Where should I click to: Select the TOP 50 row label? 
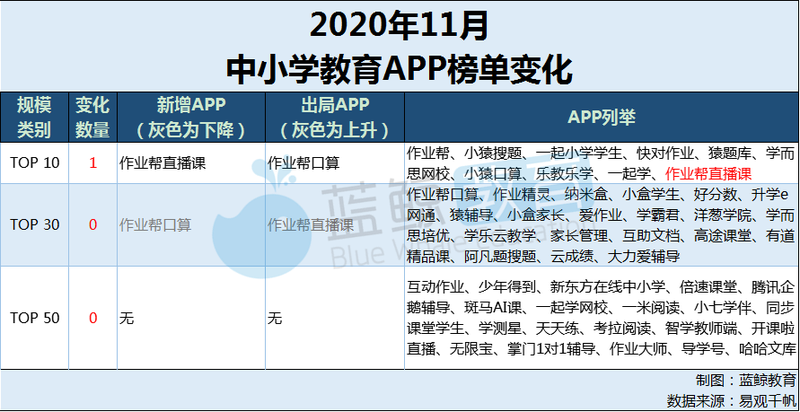pyautogui.click(x=35, y=318)
